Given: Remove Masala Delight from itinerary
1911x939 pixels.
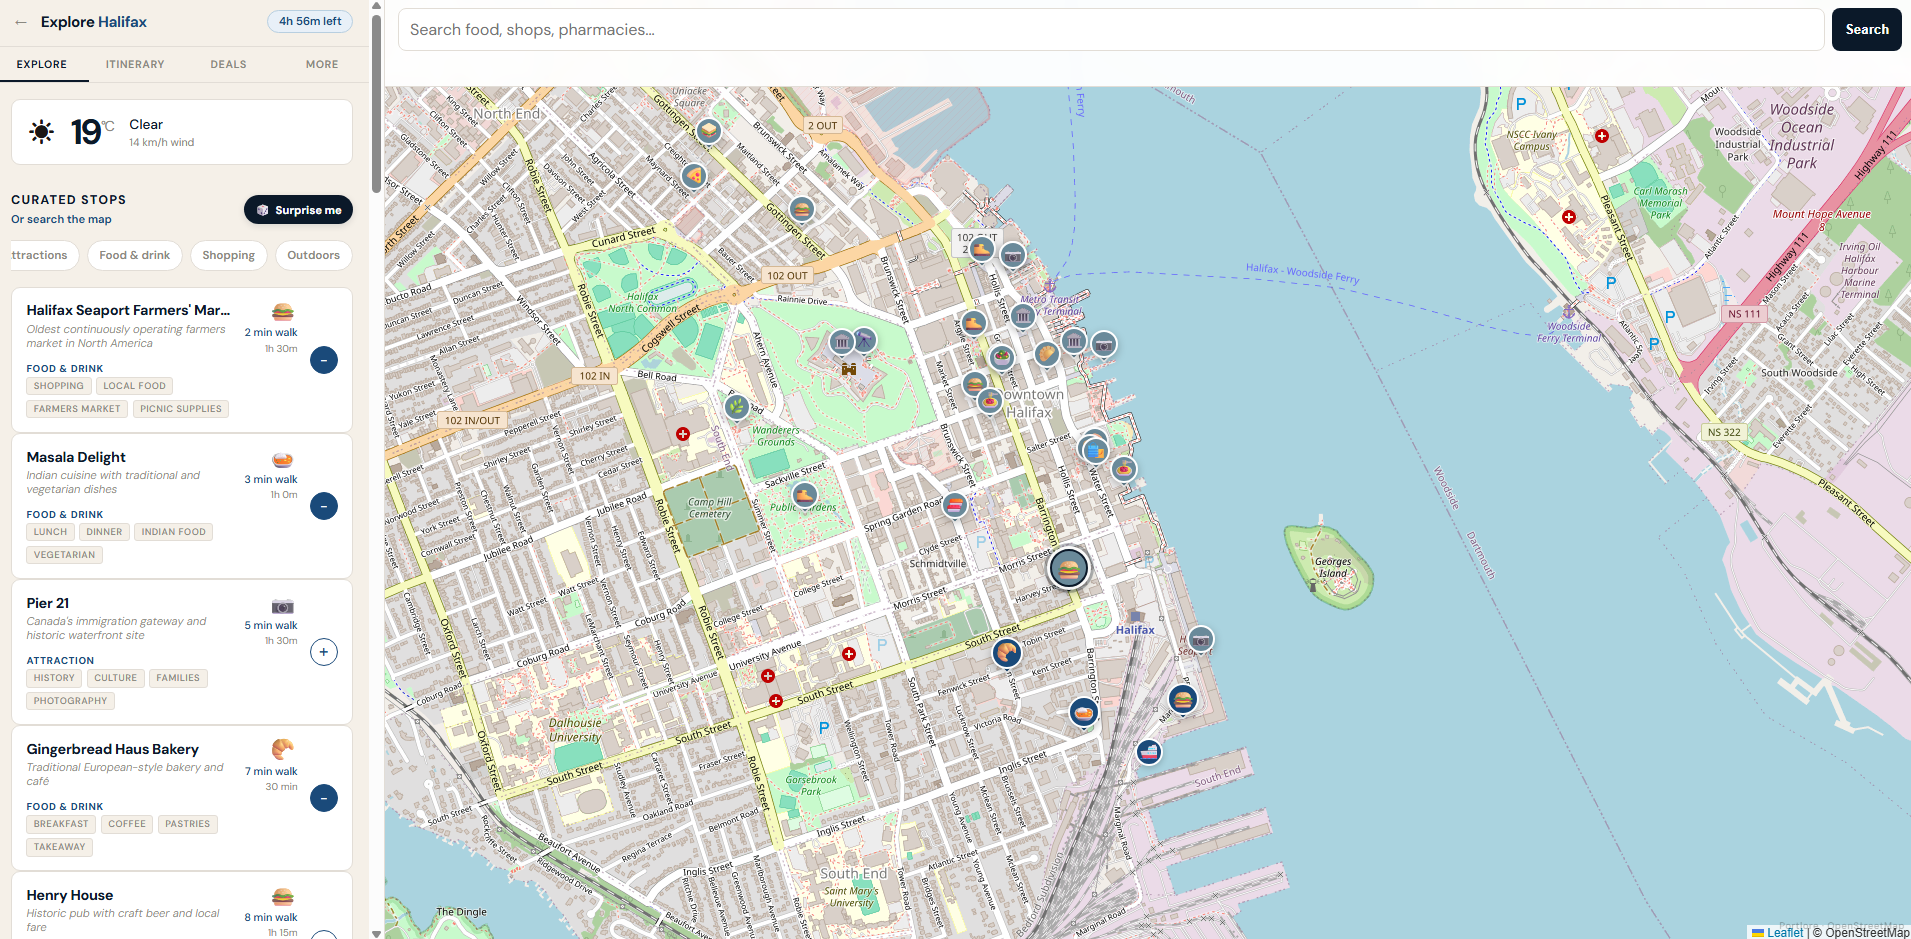Looking at the screenshot, I should [x=324, y=506].
